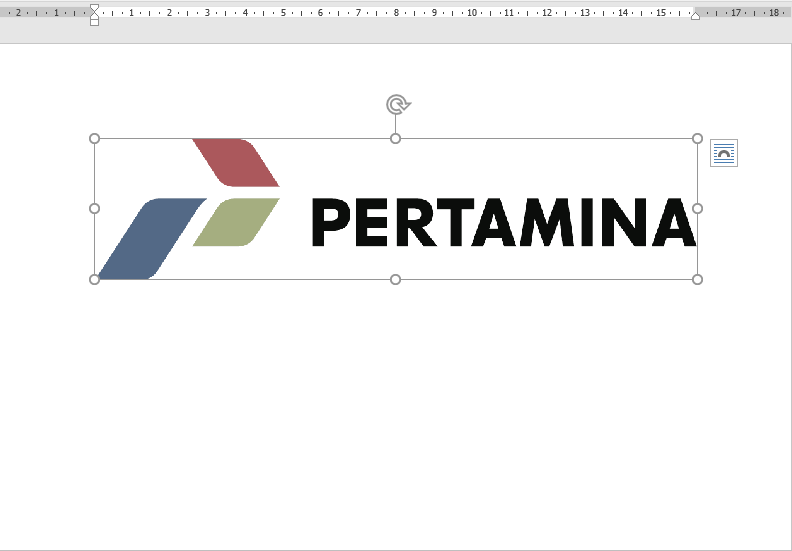The width and height of the screenshot is (792, 551).
Task: Select the right-middle sizing handle
Action: 697,209
